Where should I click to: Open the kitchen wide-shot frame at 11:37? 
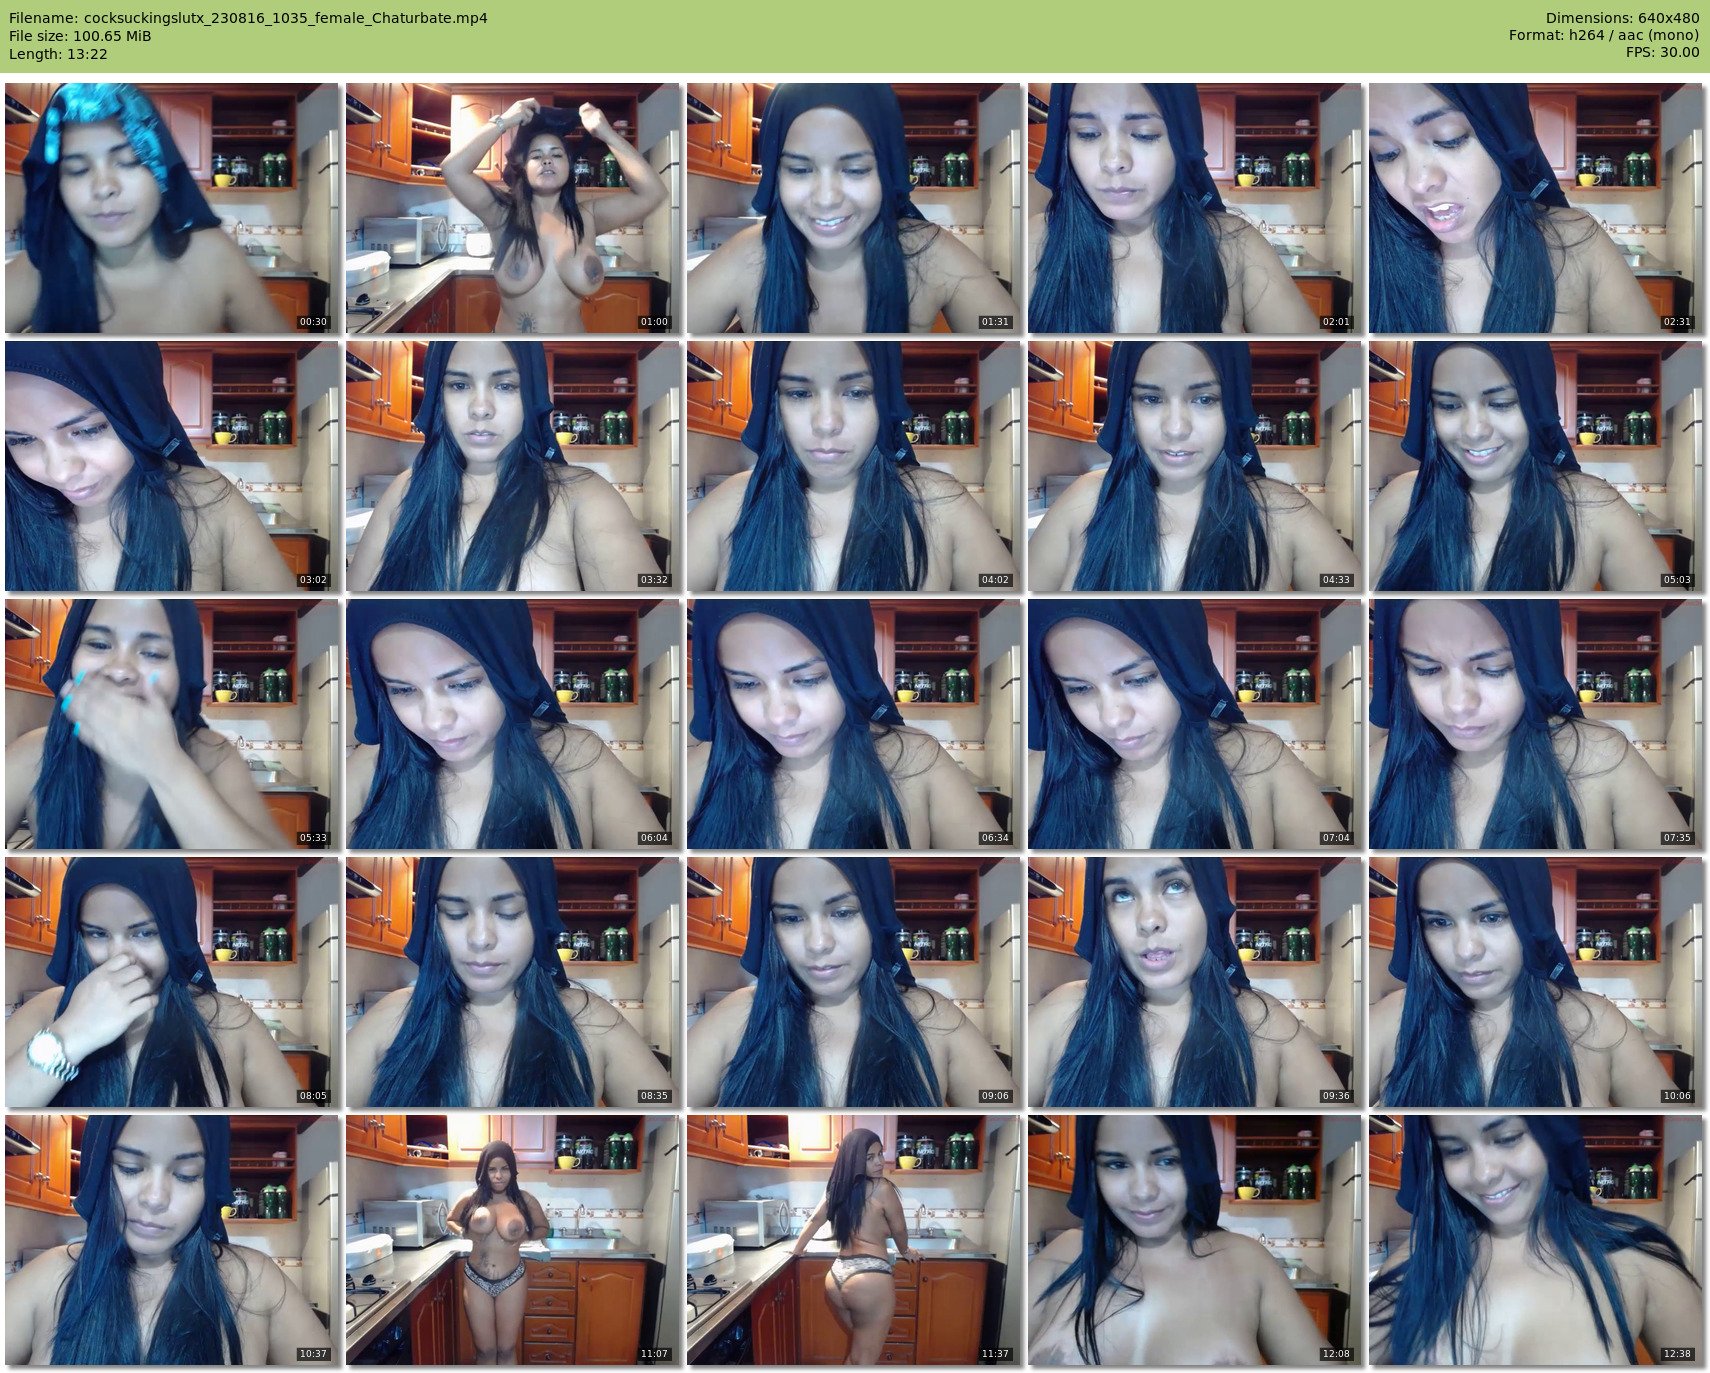tap(854, 1240)
